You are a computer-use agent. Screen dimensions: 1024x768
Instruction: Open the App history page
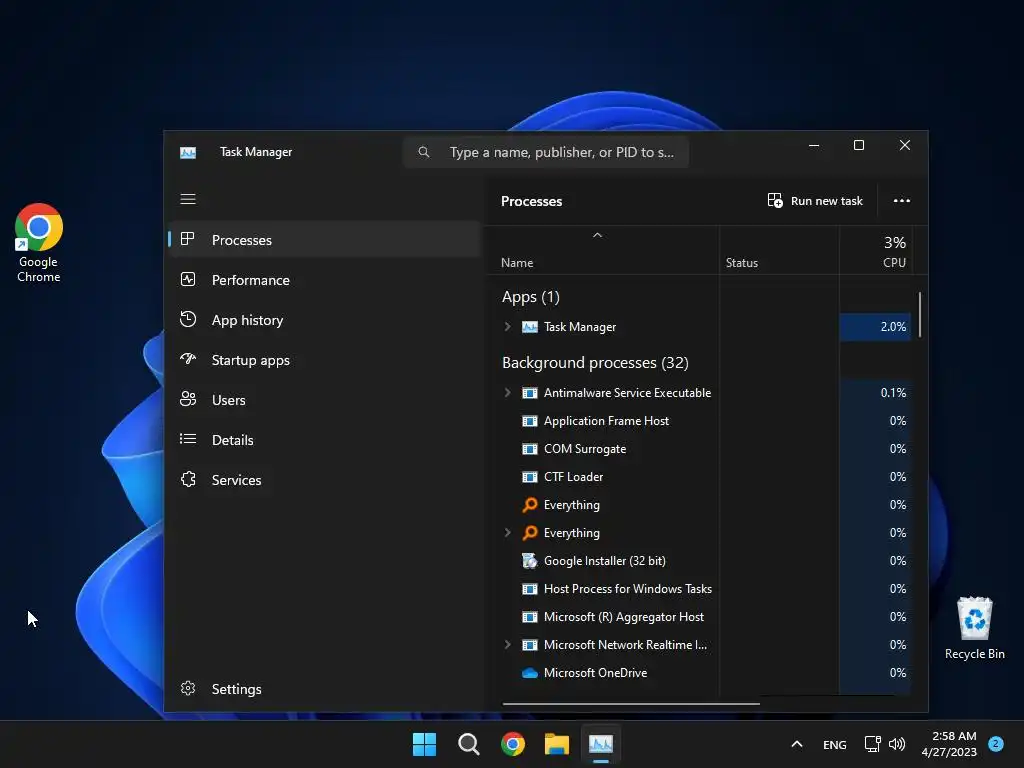tap(325, 320)
